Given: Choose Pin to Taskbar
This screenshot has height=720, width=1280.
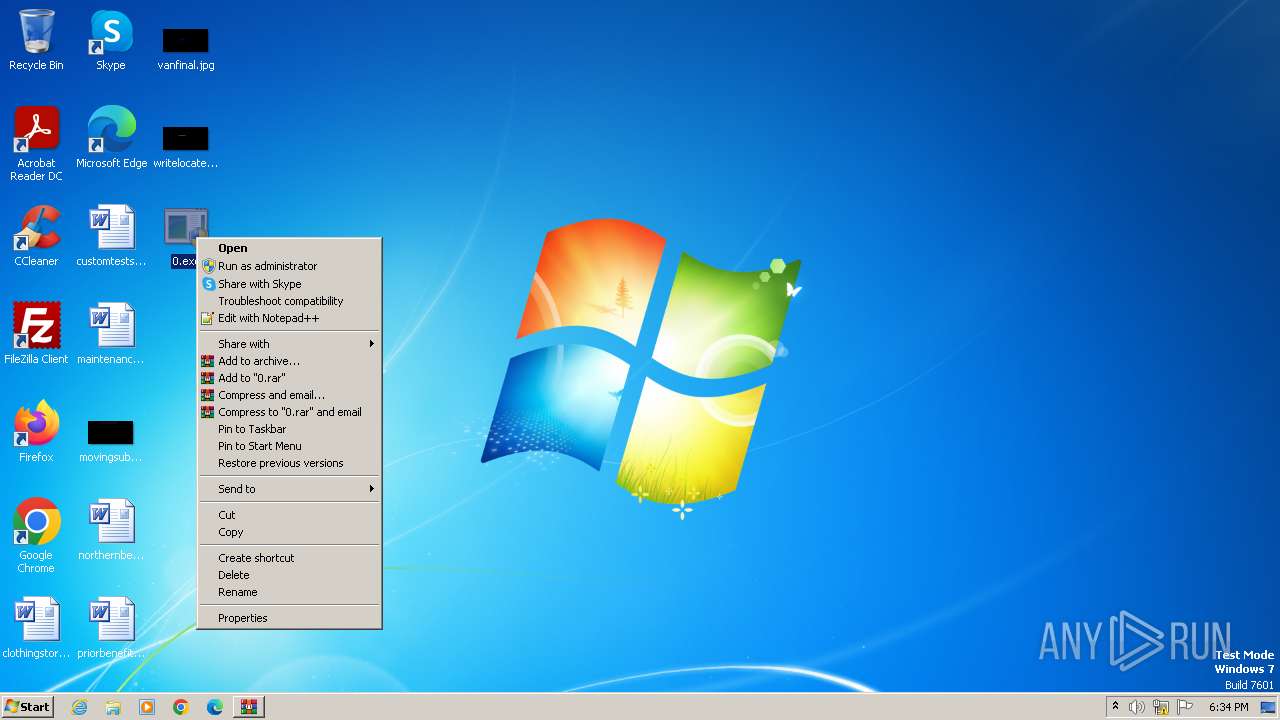Looking at the screenshot, I should (290, 429).
